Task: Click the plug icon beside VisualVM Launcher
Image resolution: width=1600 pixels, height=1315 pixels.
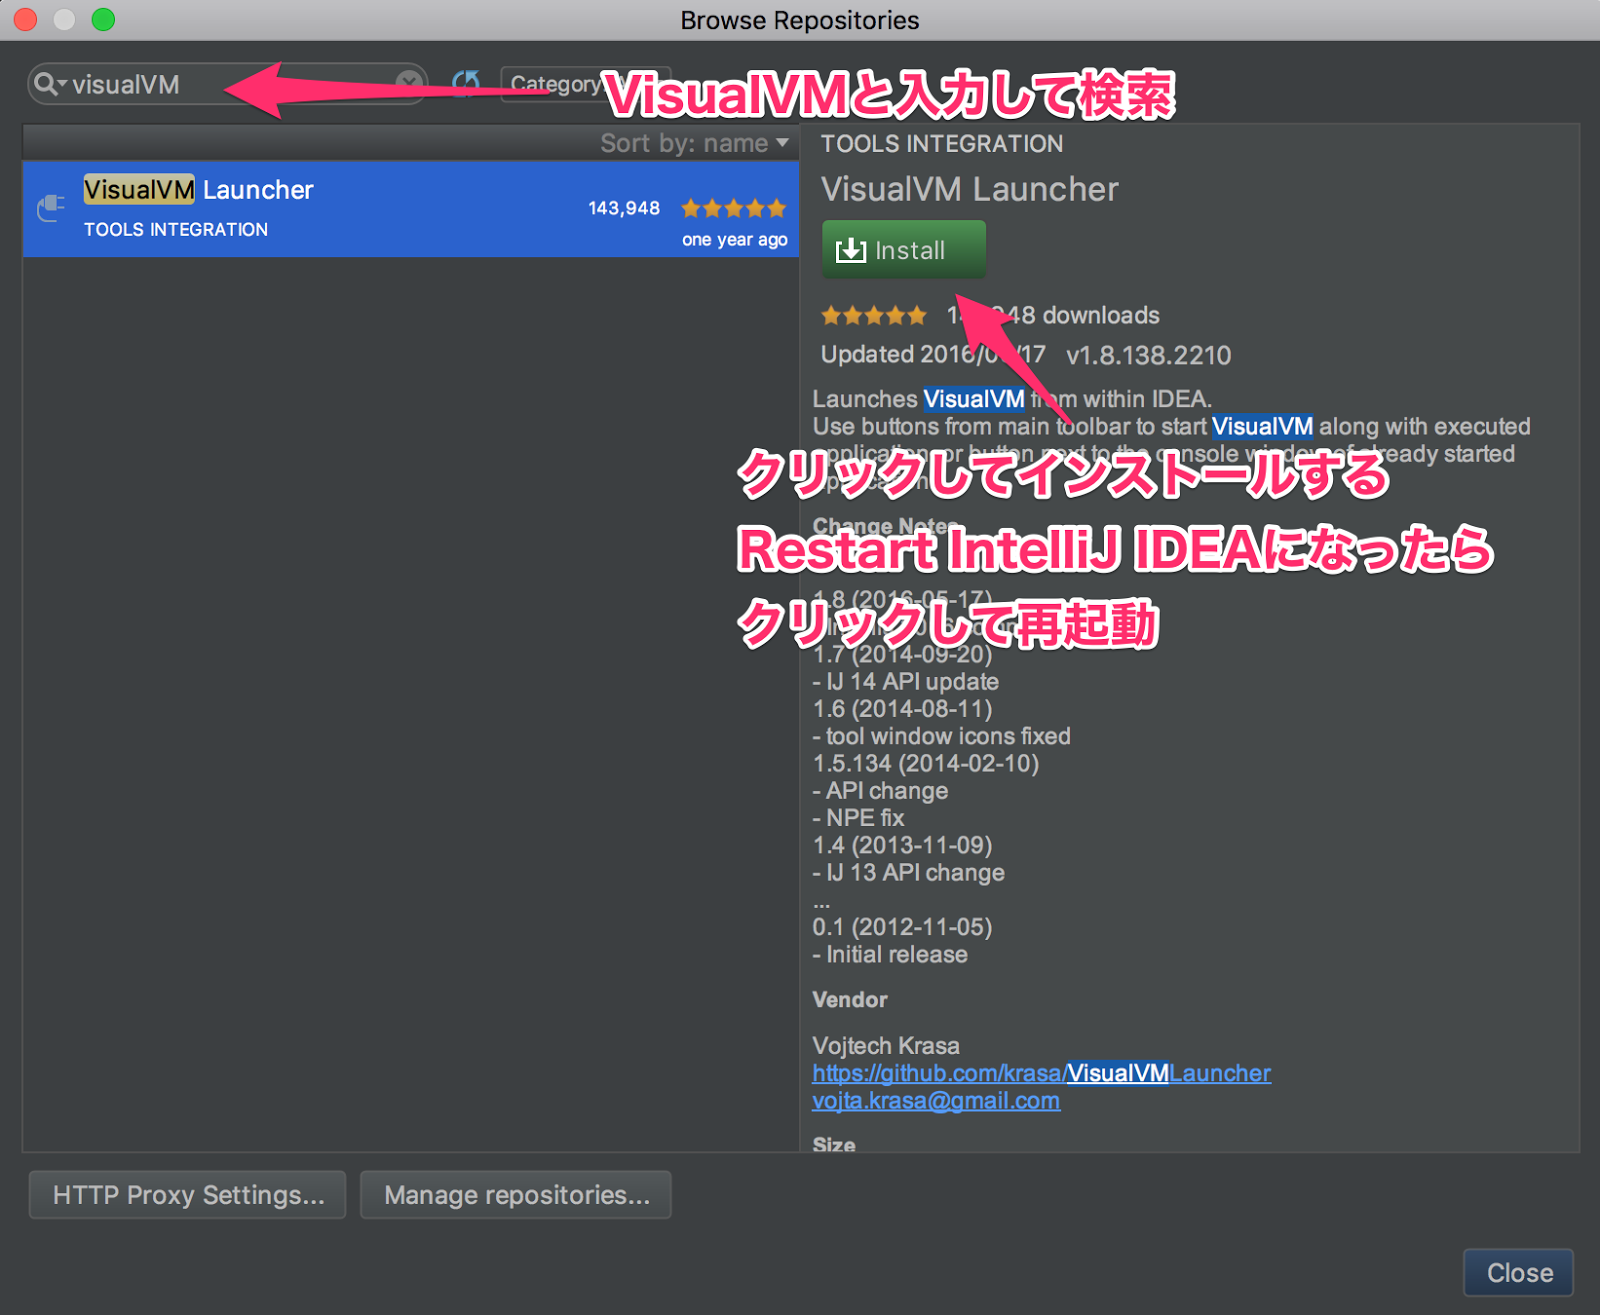Action: point(48,209)
